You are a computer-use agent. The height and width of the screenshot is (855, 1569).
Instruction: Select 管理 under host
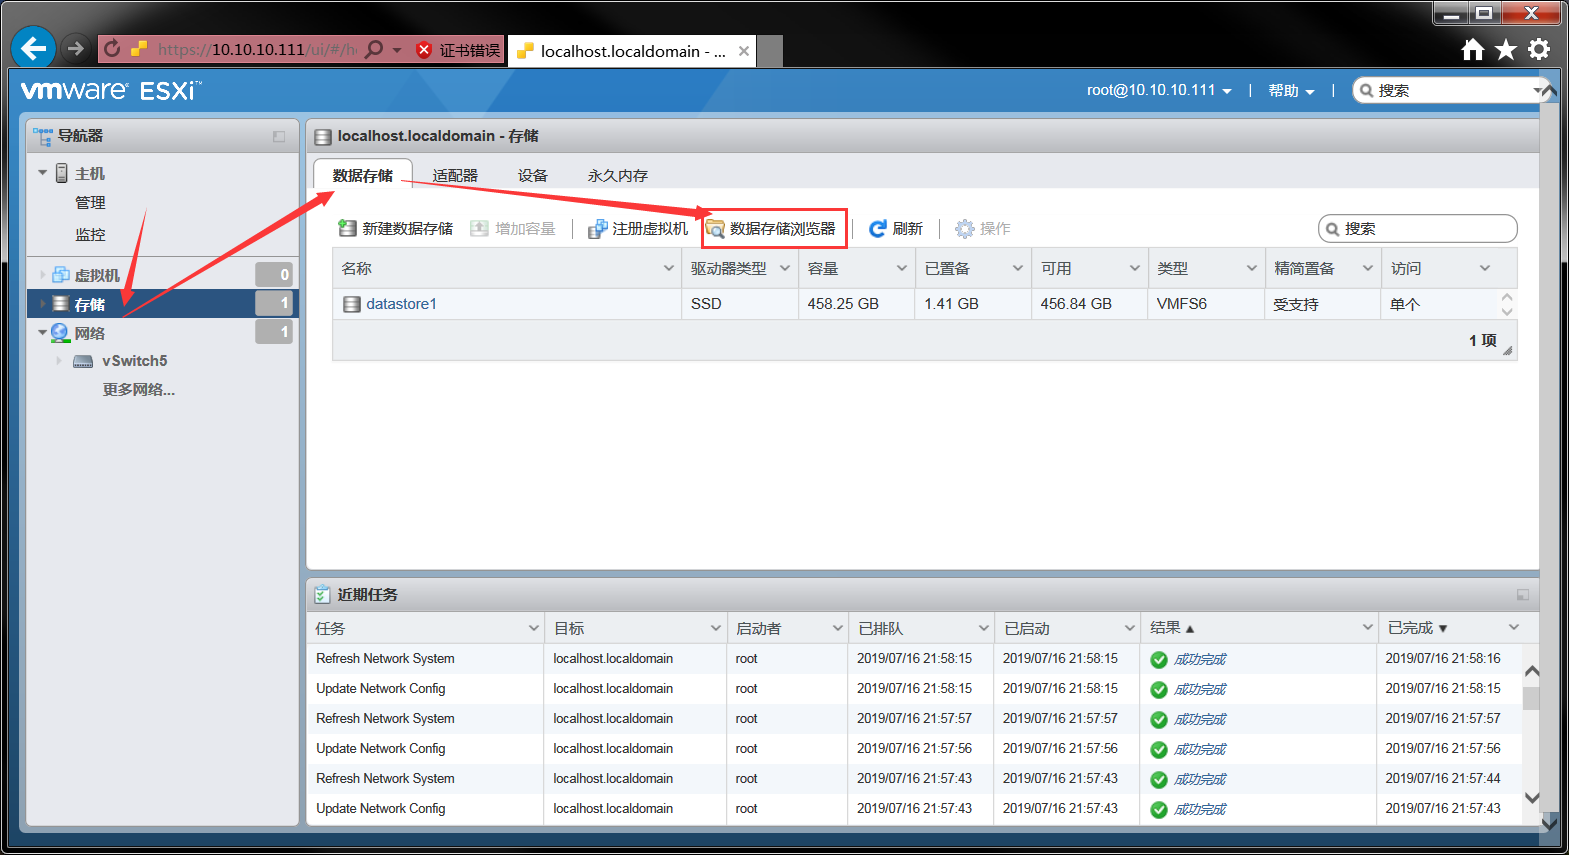click(x=90, y=203)
